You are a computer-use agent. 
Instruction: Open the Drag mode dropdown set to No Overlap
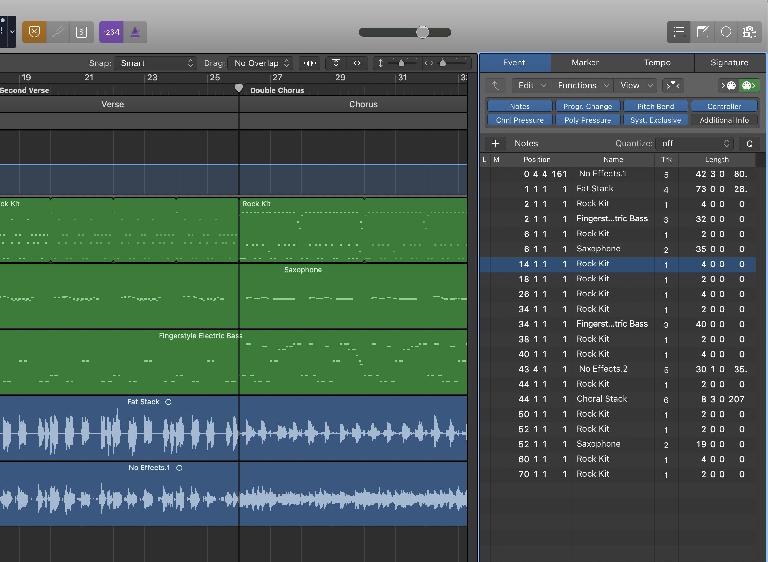(261, 63)
